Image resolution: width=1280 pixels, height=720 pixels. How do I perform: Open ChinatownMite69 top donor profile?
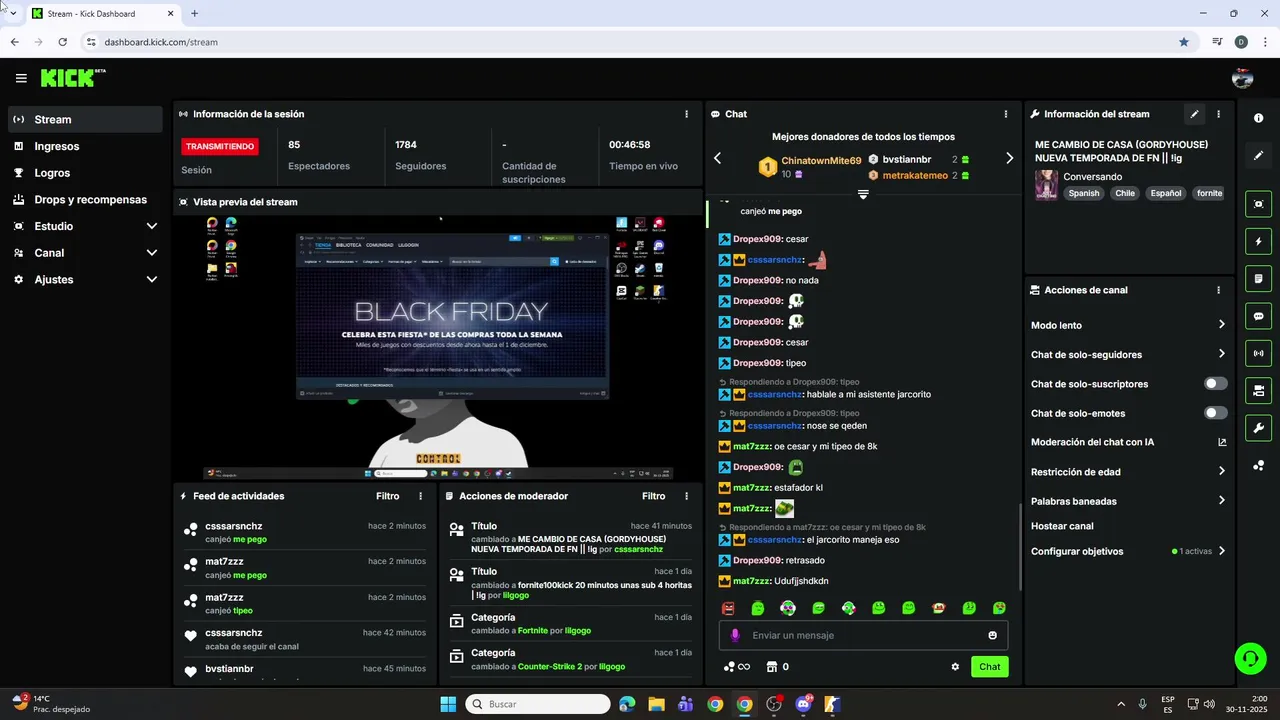[x=821, y=160]
